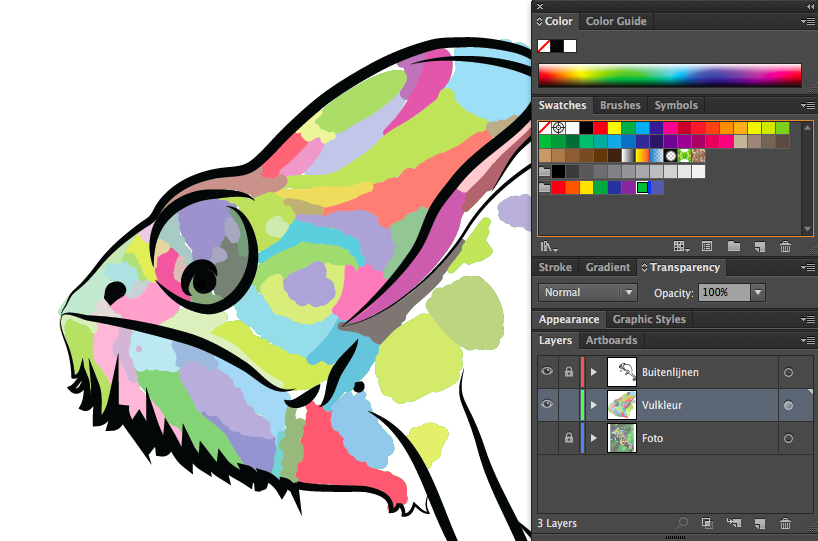Open the Gradient panel tab
Screen dimensions: 818x541
pos(607,267)
